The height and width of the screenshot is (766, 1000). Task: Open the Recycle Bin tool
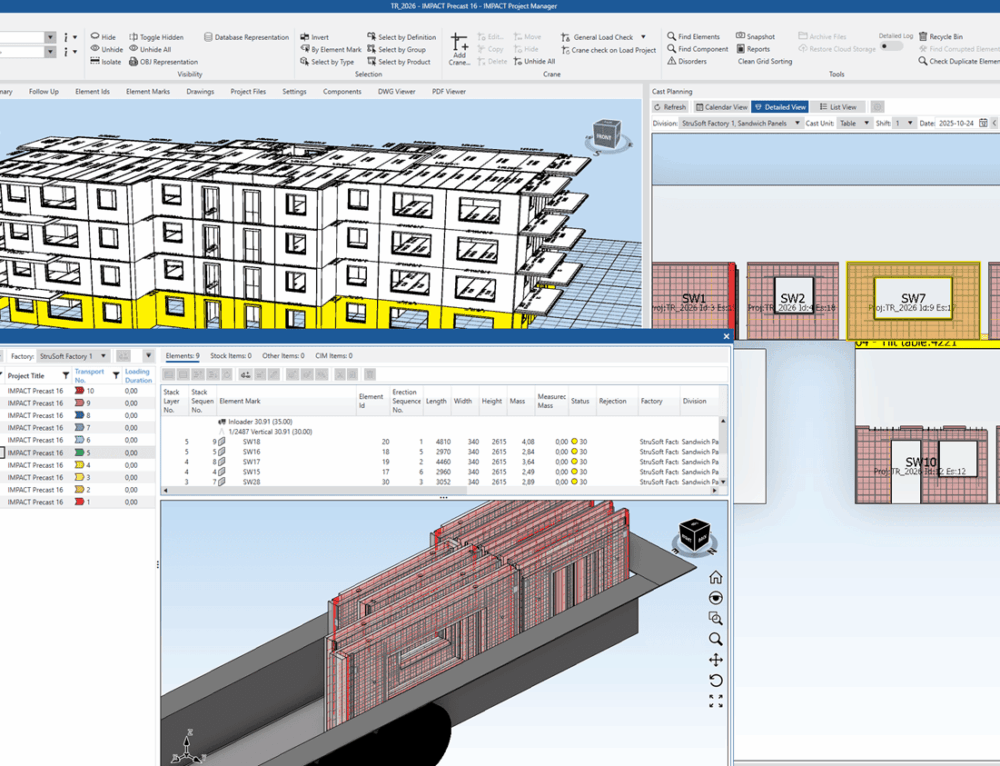941,36
